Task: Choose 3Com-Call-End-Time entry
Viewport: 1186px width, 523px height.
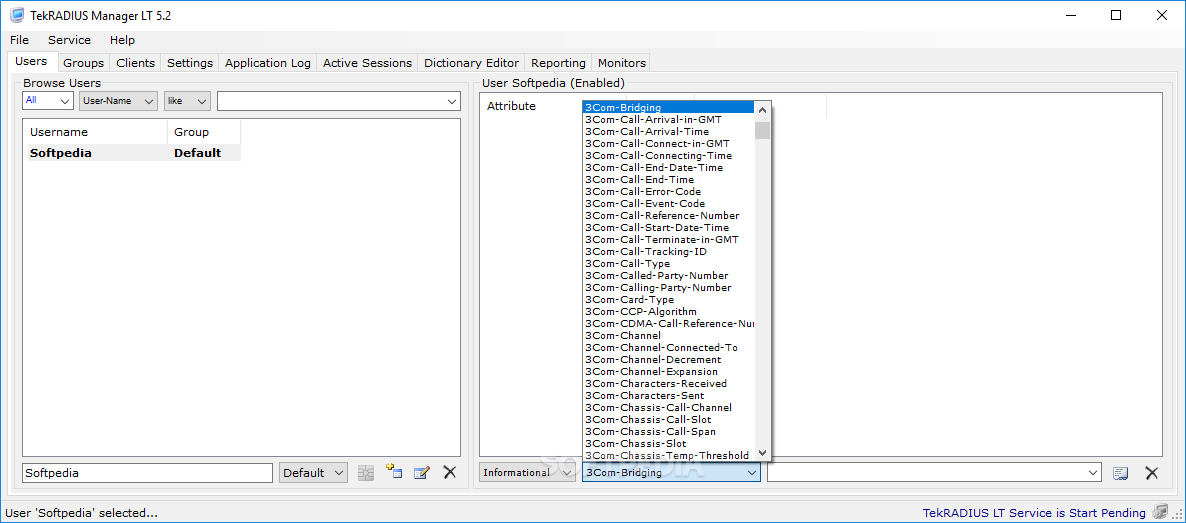Action: click(669, 179)
